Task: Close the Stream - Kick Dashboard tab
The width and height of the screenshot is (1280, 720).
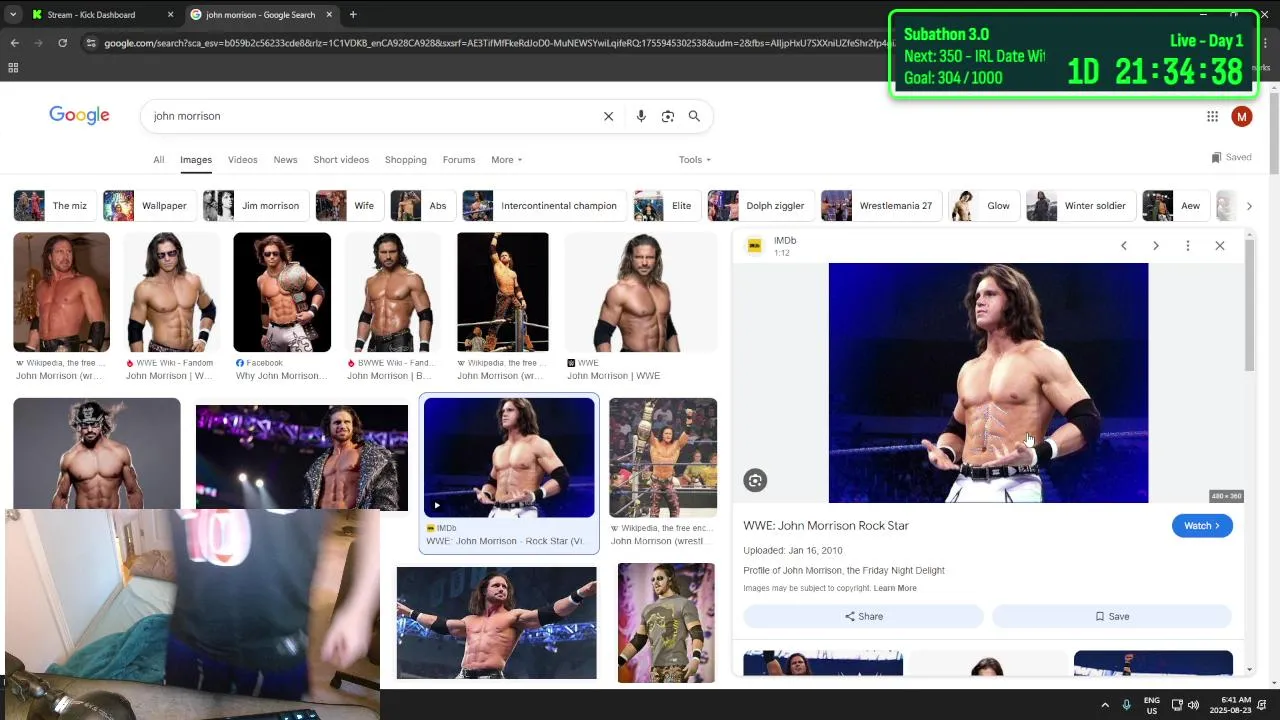Action: click(170, 15)
